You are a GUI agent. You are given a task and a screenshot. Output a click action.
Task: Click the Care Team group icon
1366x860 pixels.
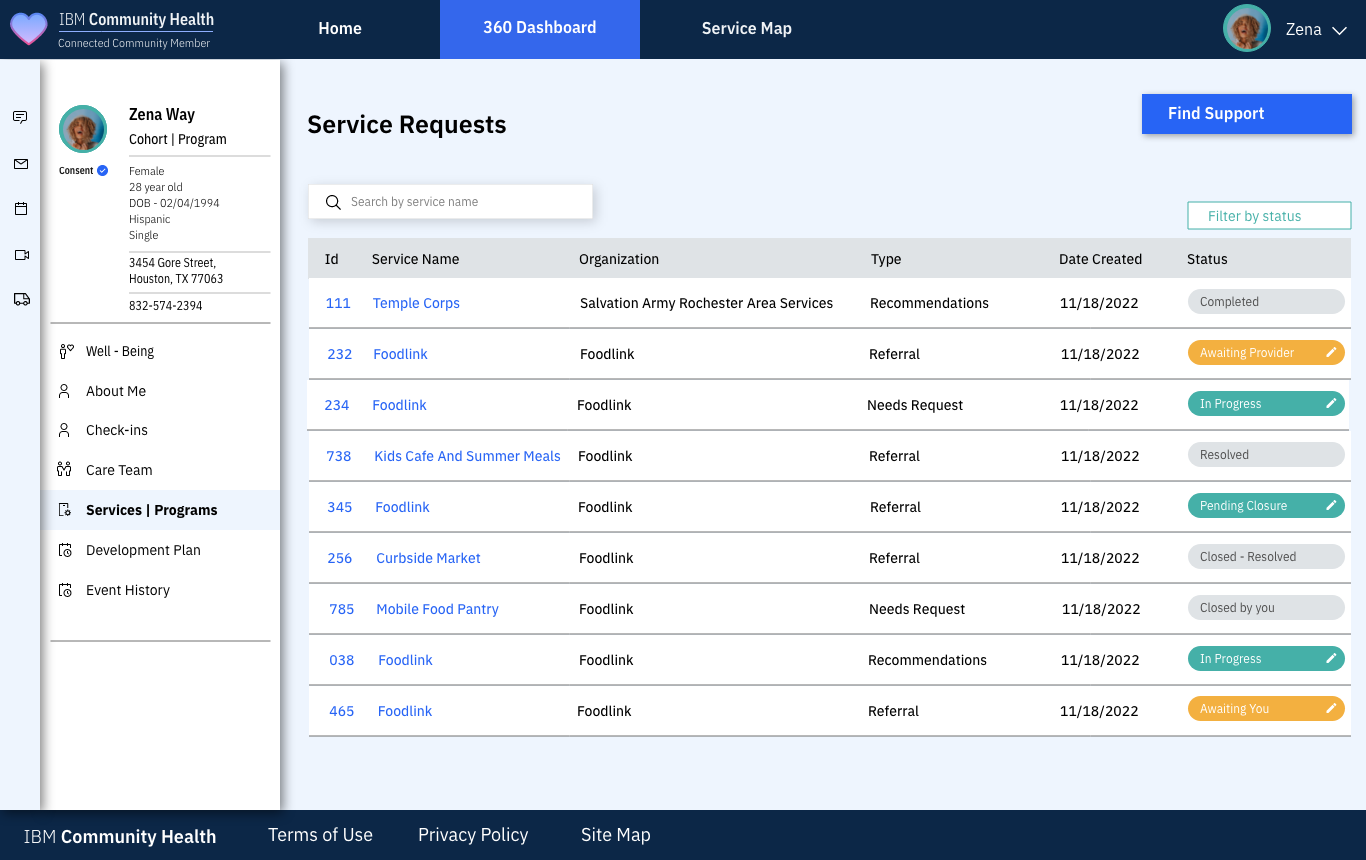pos(65,470)
